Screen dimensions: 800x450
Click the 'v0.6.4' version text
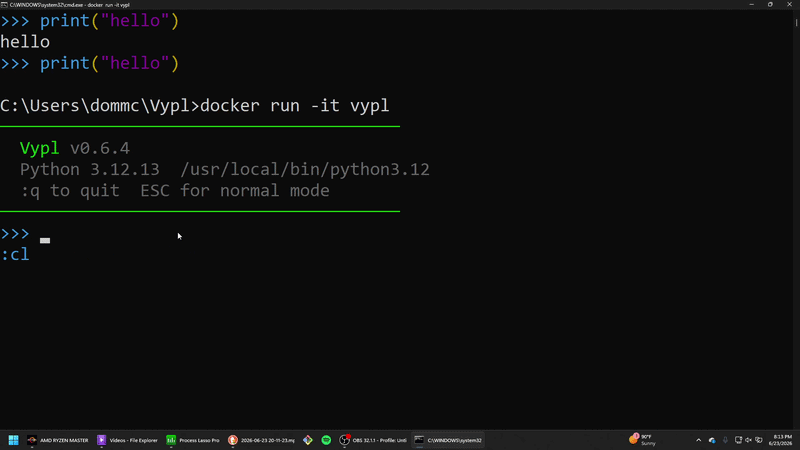click(100, 148)
